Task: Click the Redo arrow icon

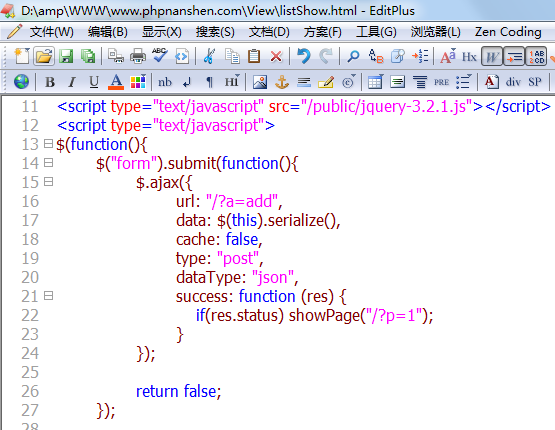Action: pos(326,56)
